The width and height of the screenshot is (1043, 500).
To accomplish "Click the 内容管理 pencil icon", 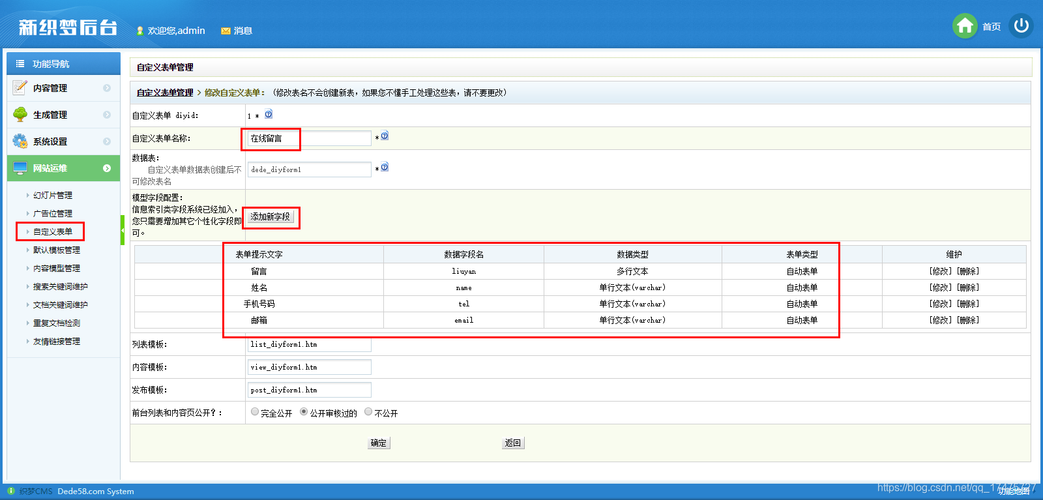I will point(20,88).
